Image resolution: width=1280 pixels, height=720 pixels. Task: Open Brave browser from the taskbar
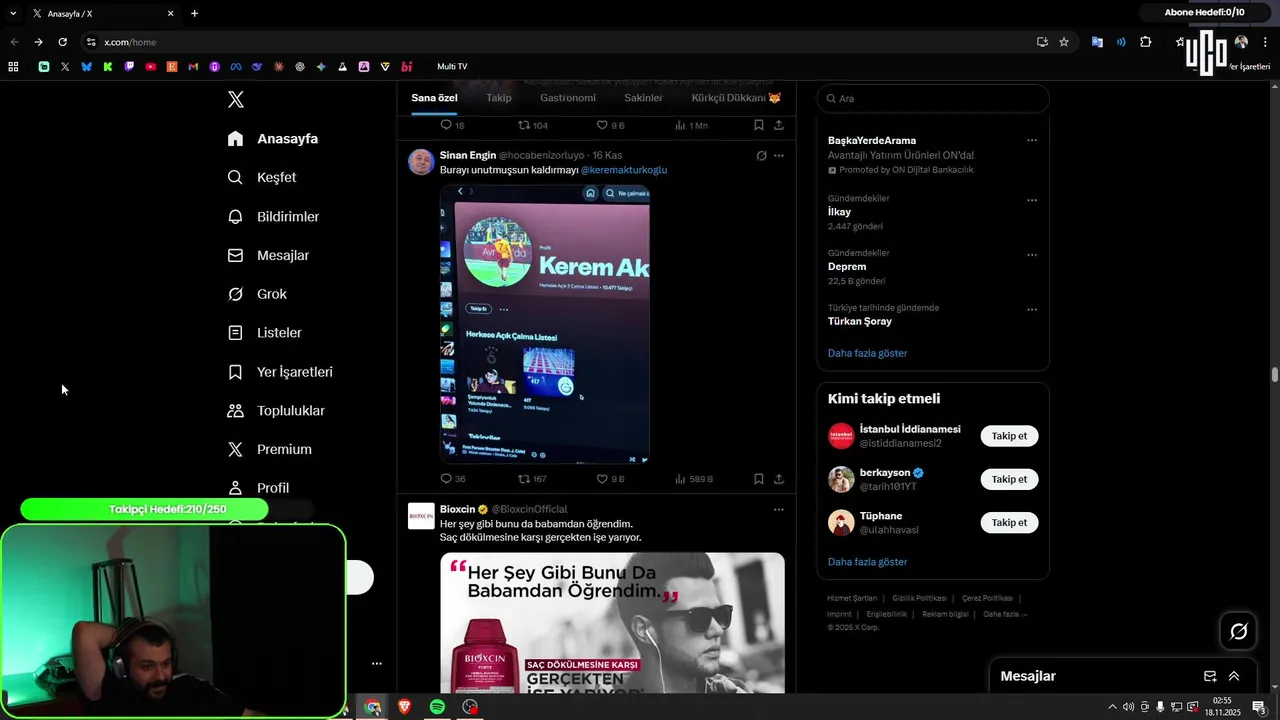coord(404,707)
